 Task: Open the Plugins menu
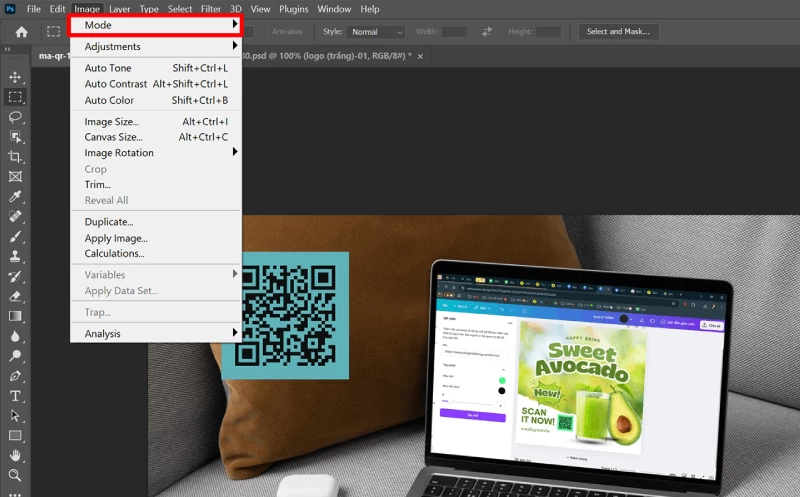click(293, 9)
